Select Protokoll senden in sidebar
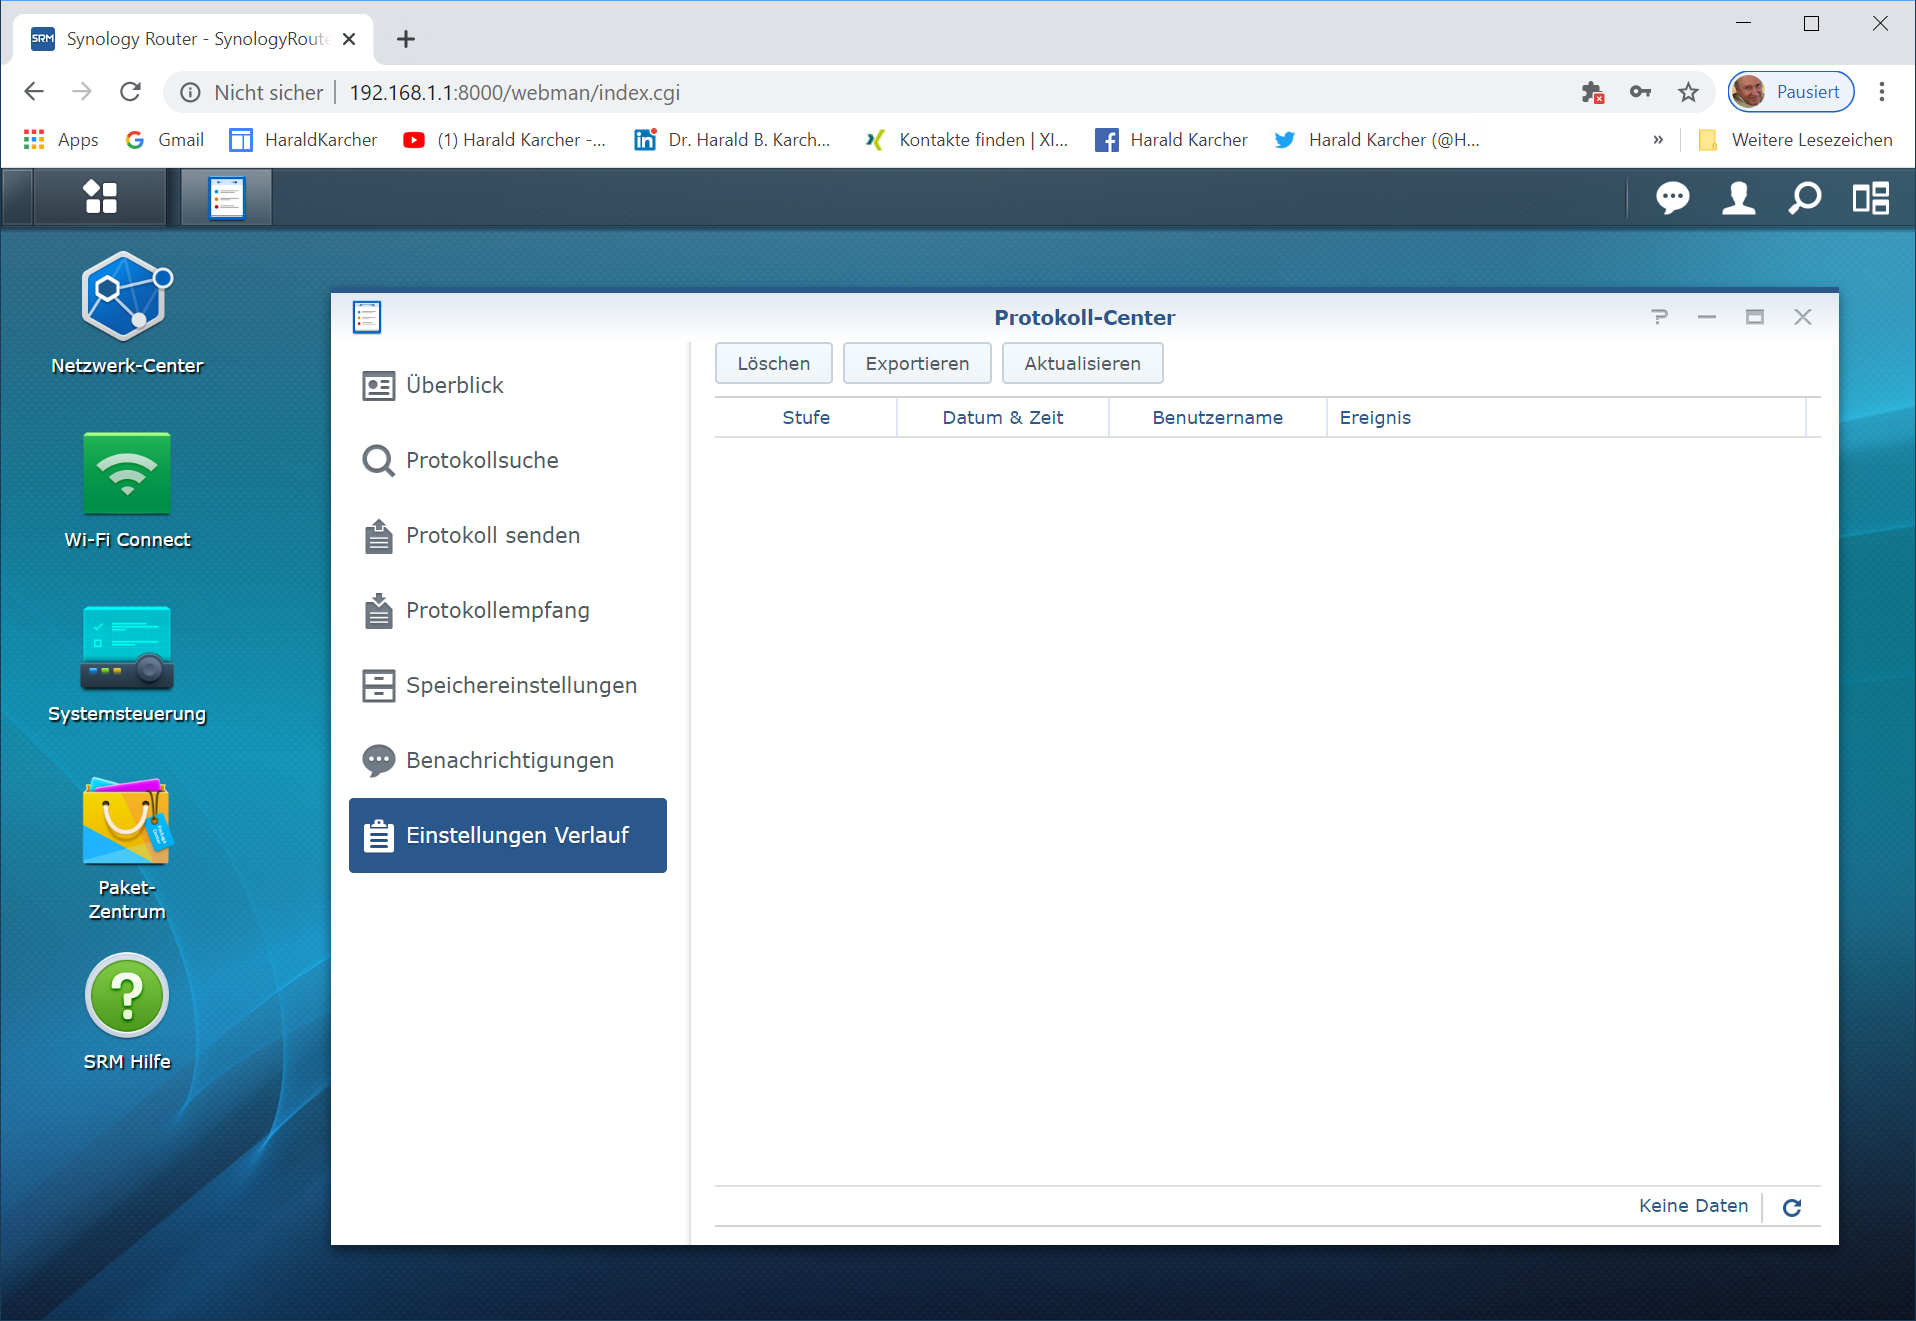 pyautogui.click(x=492, y=536)
